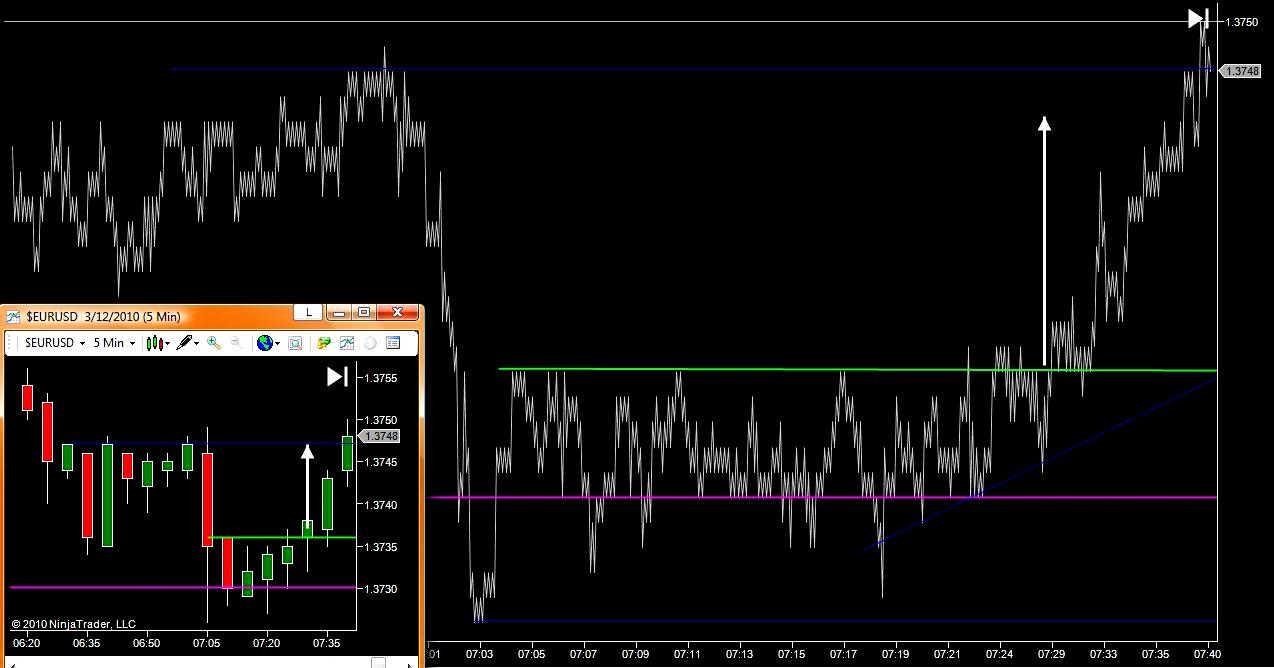This screenshot has width=1274, height=668.
Task: Click the 1.3755 label on small chart axis
Action: [x=382, y=378]
